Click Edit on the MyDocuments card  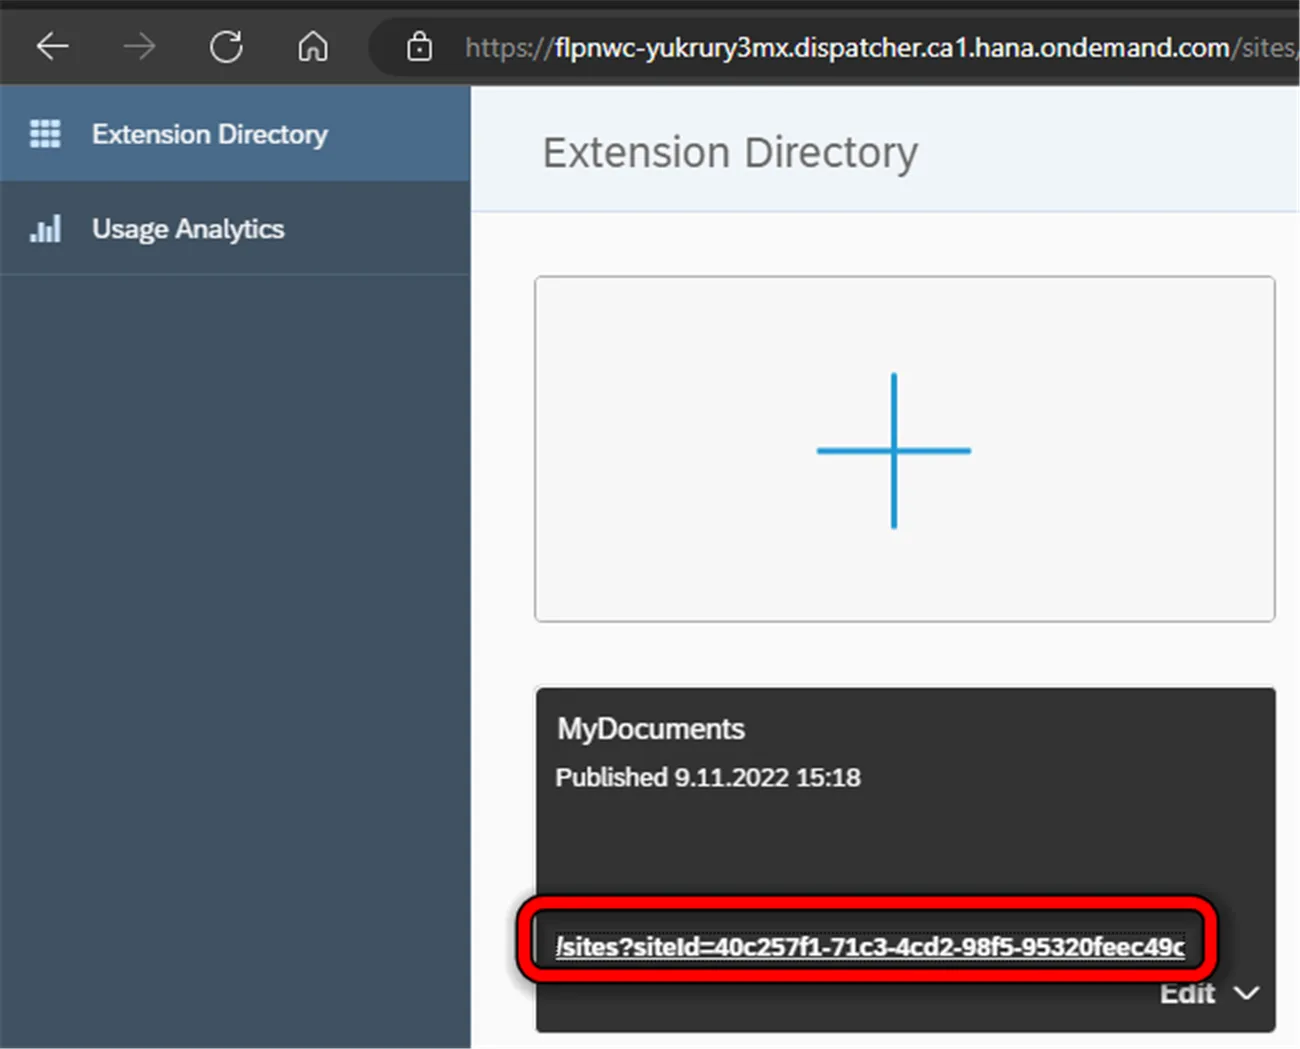coord(1187,993)
